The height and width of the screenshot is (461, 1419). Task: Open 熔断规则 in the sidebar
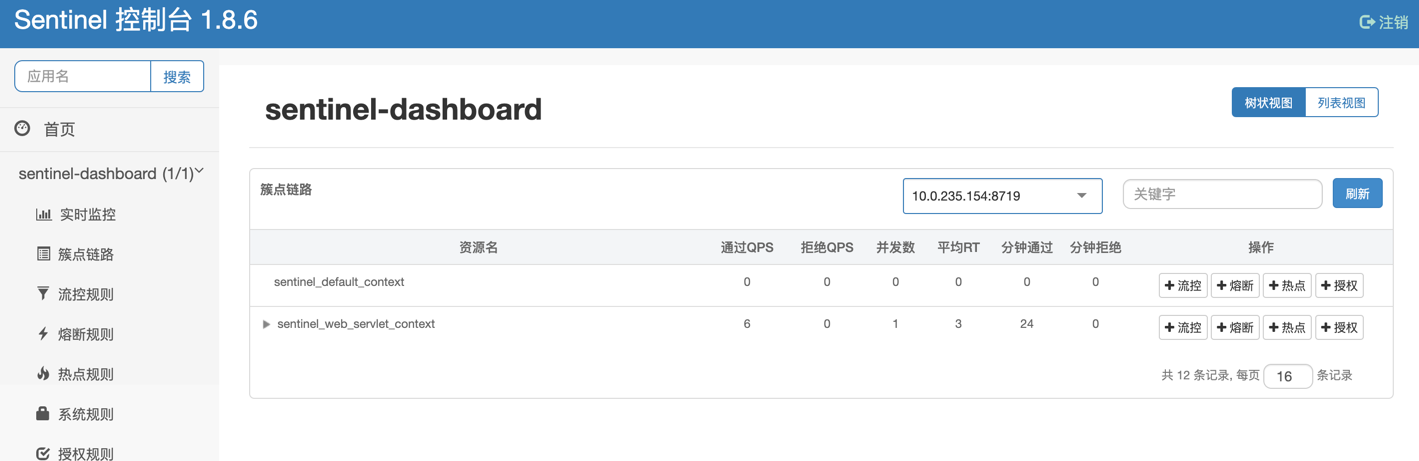click(86, 334)
